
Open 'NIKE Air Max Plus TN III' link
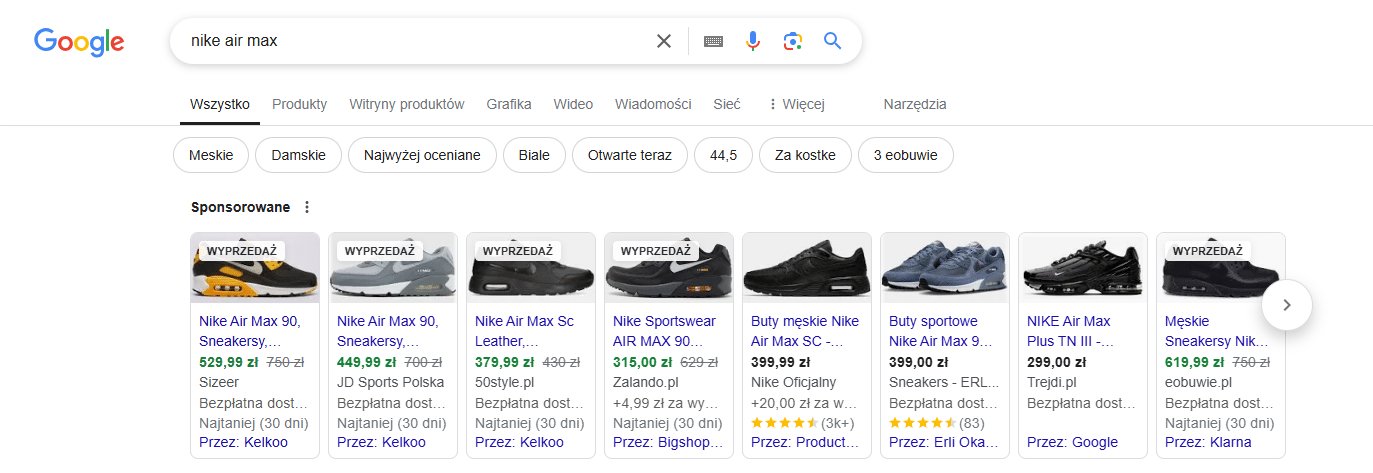pos(1070,331)
